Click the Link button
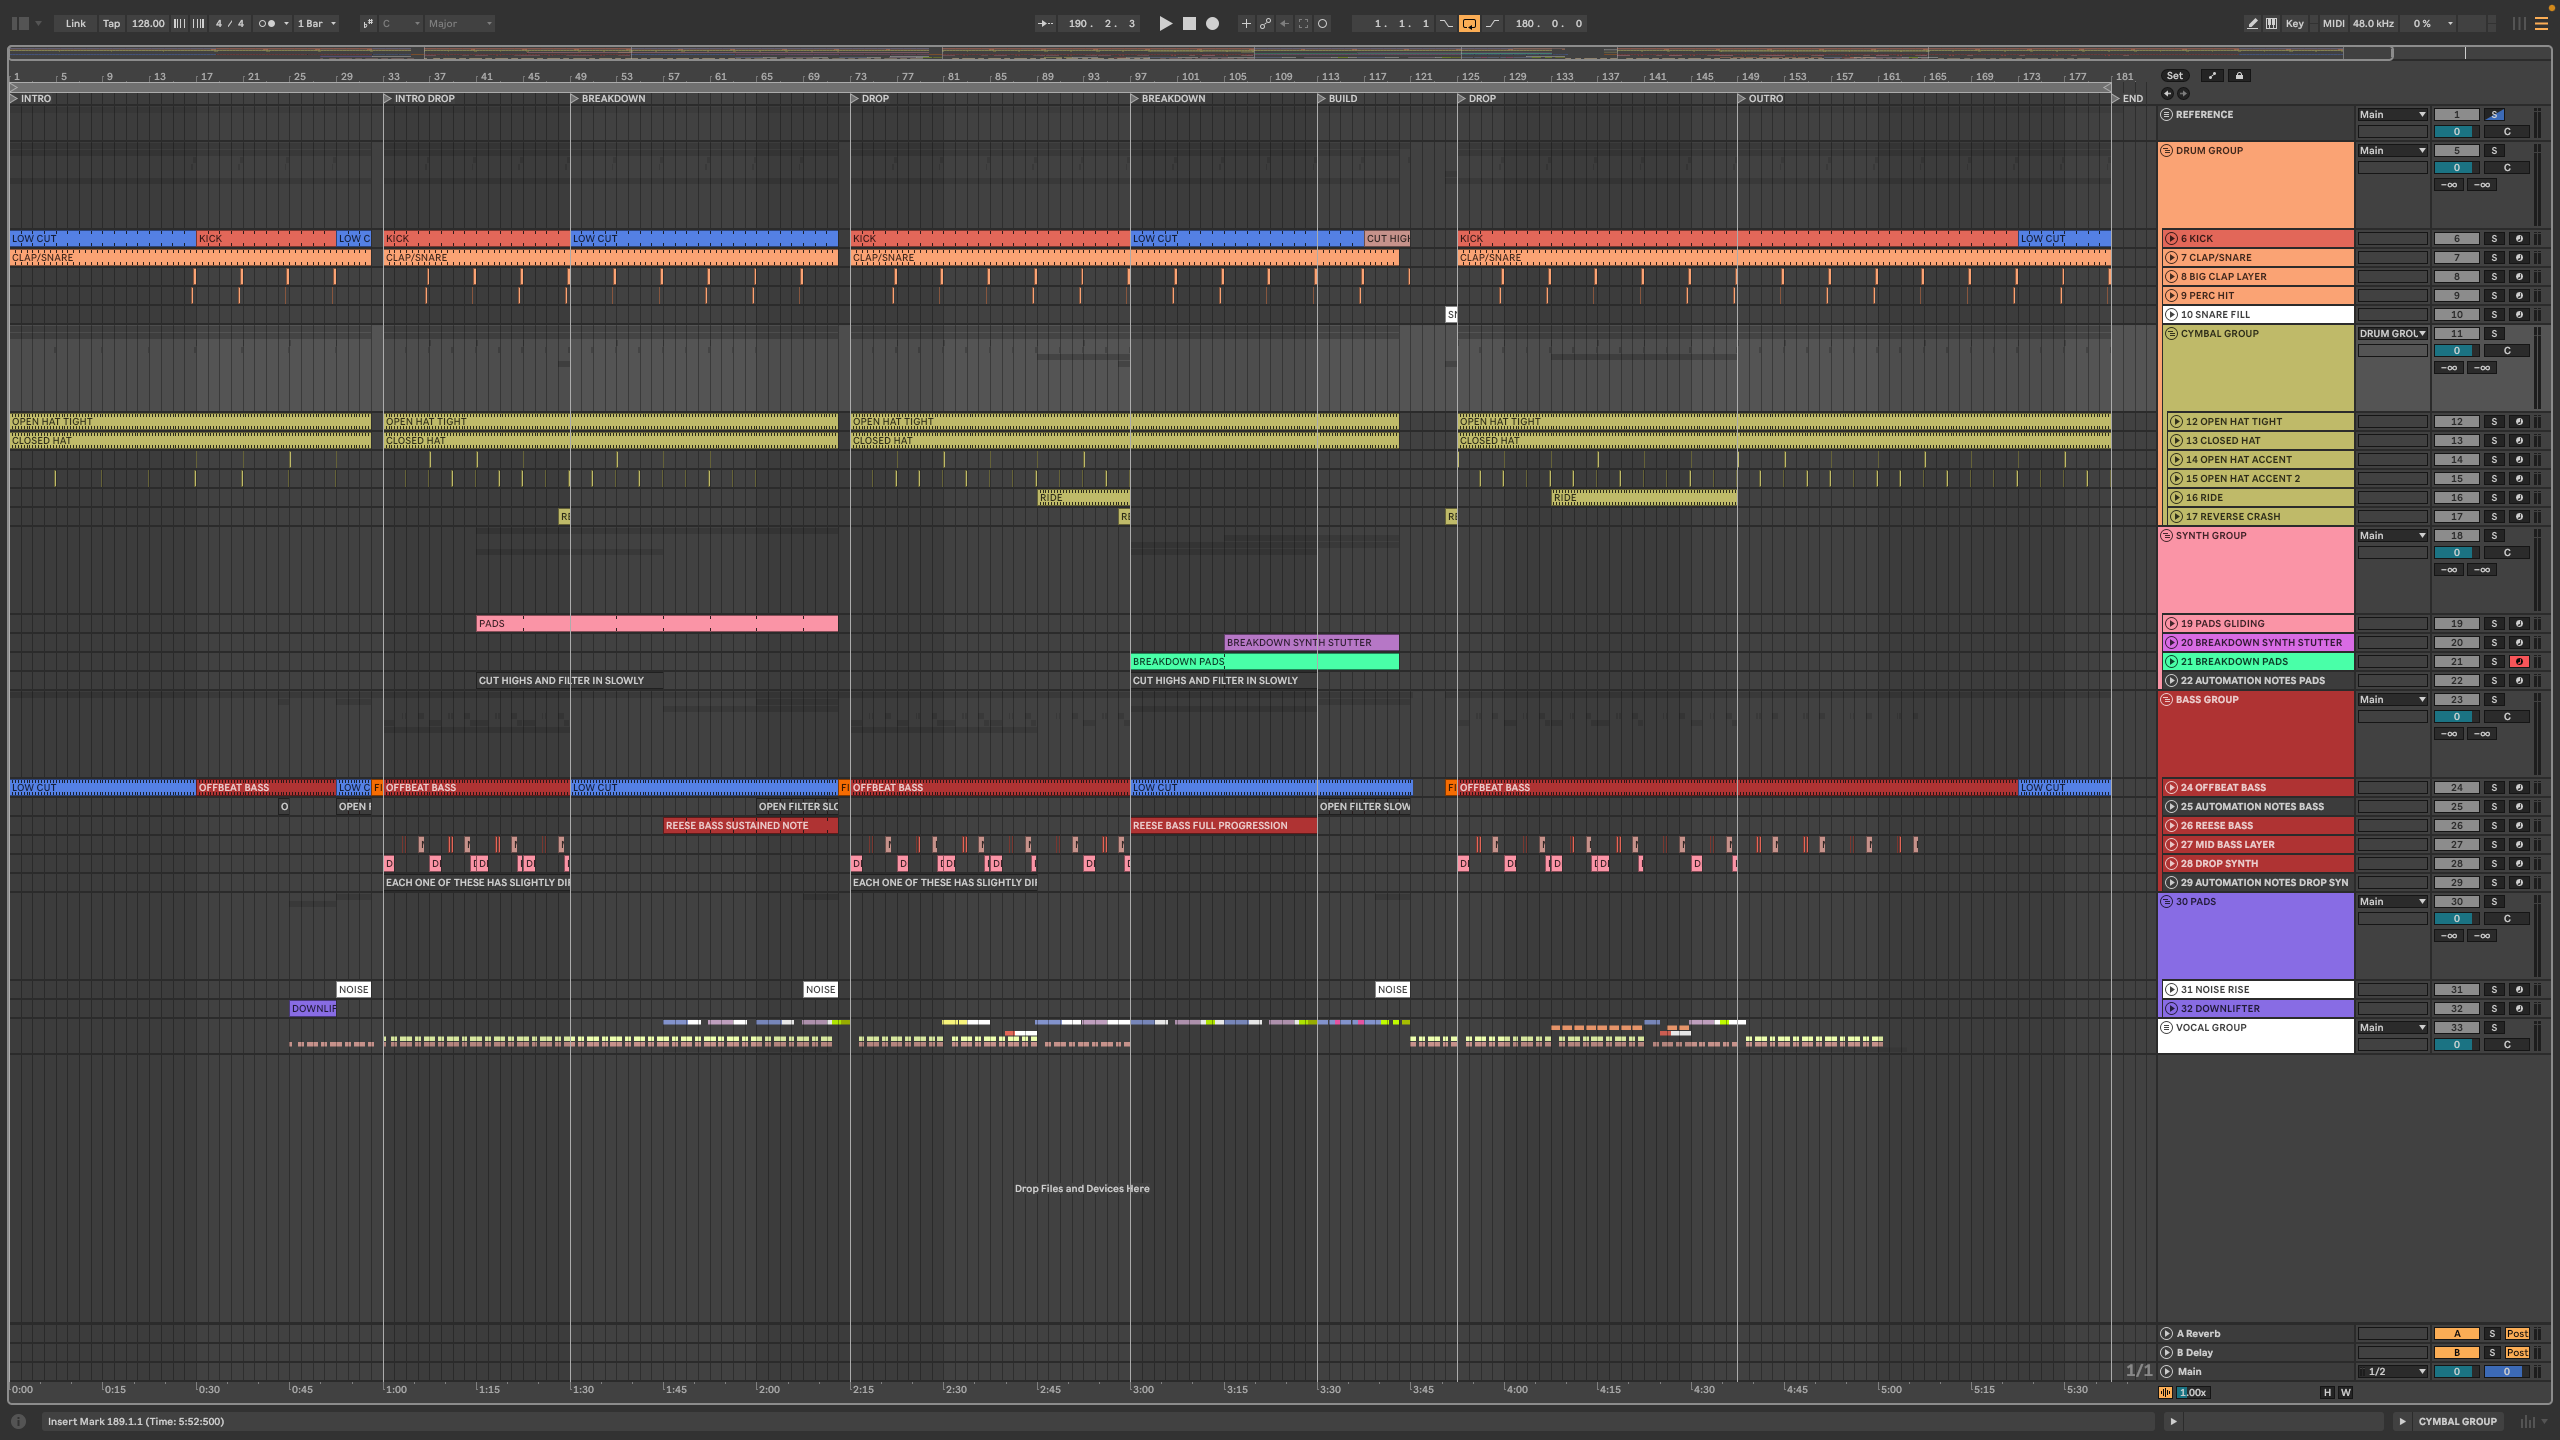The image size is (2560, 1440). pos(76,23)
